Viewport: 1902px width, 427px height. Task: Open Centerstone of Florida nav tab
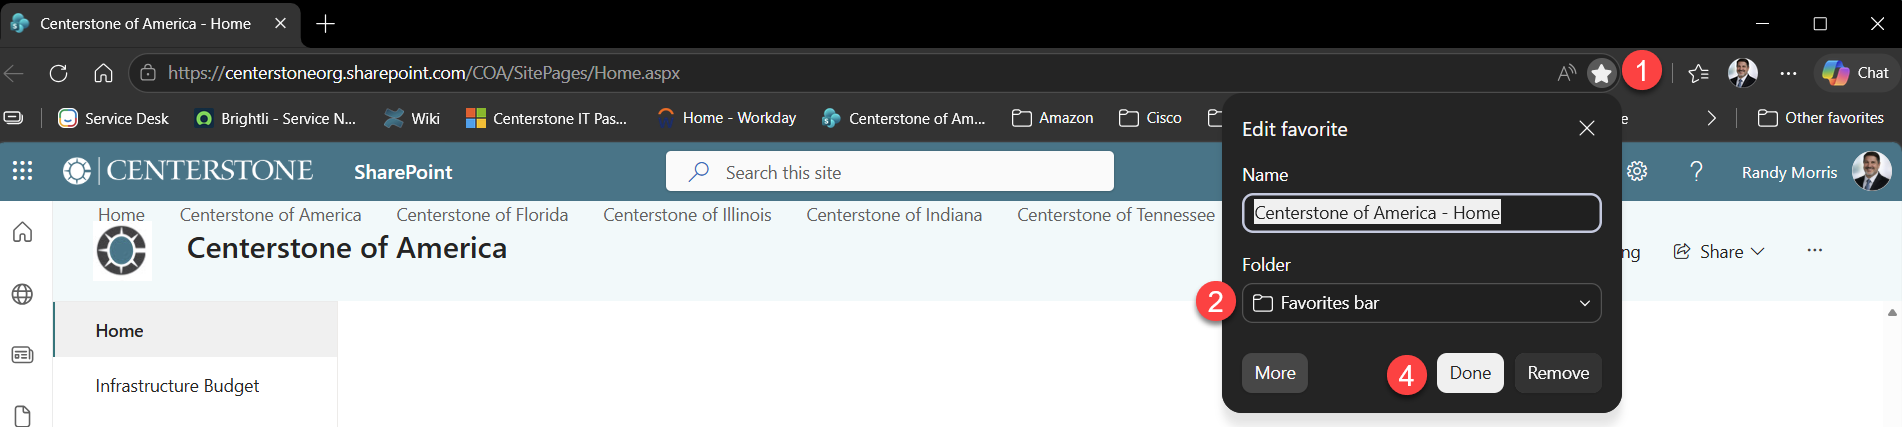coord(482,215)
